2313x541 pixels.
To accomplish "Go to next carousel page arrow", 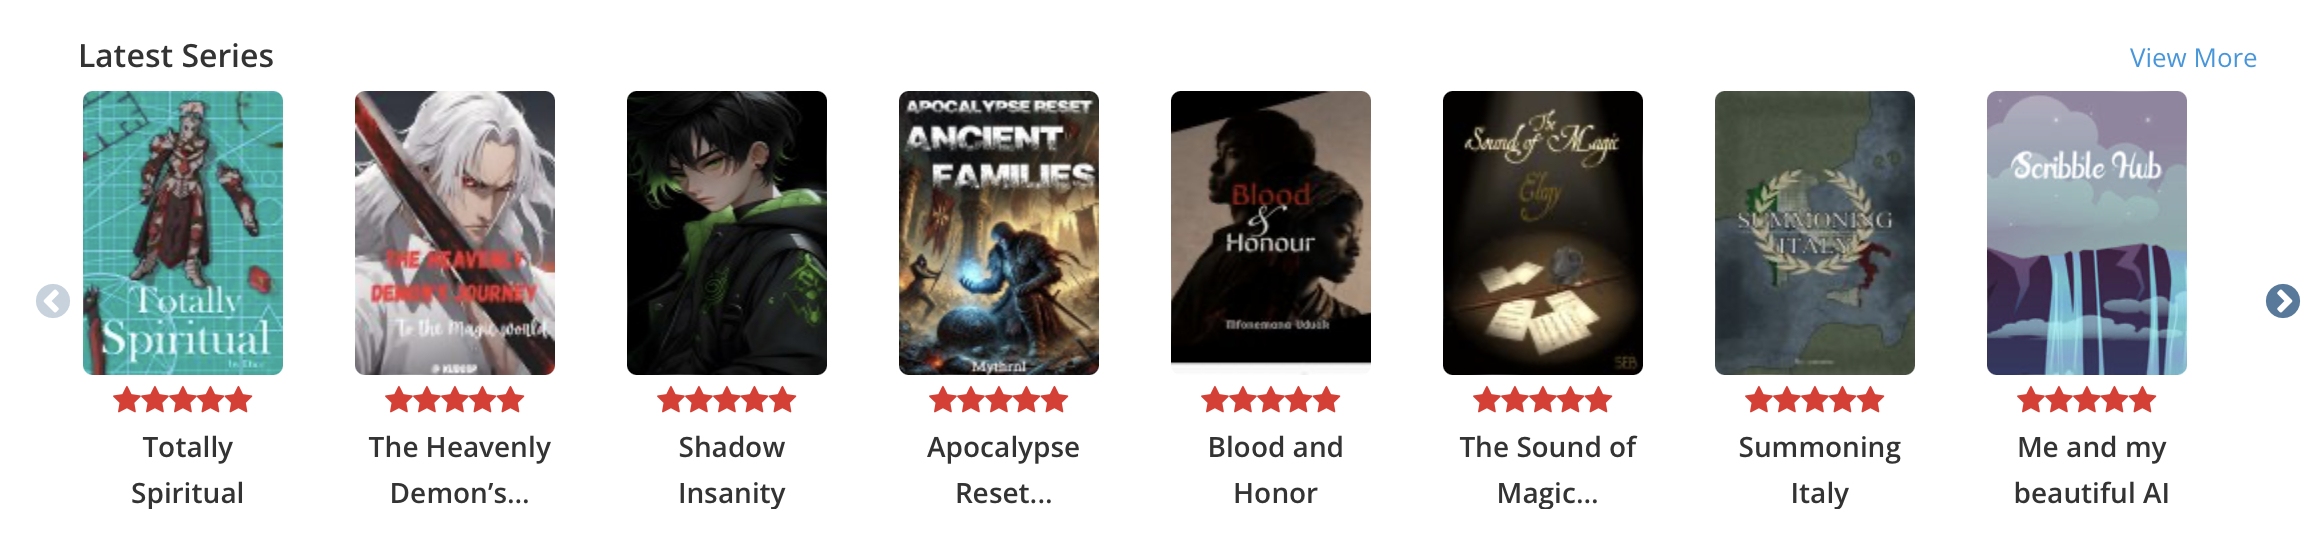I will (2282, 301).
